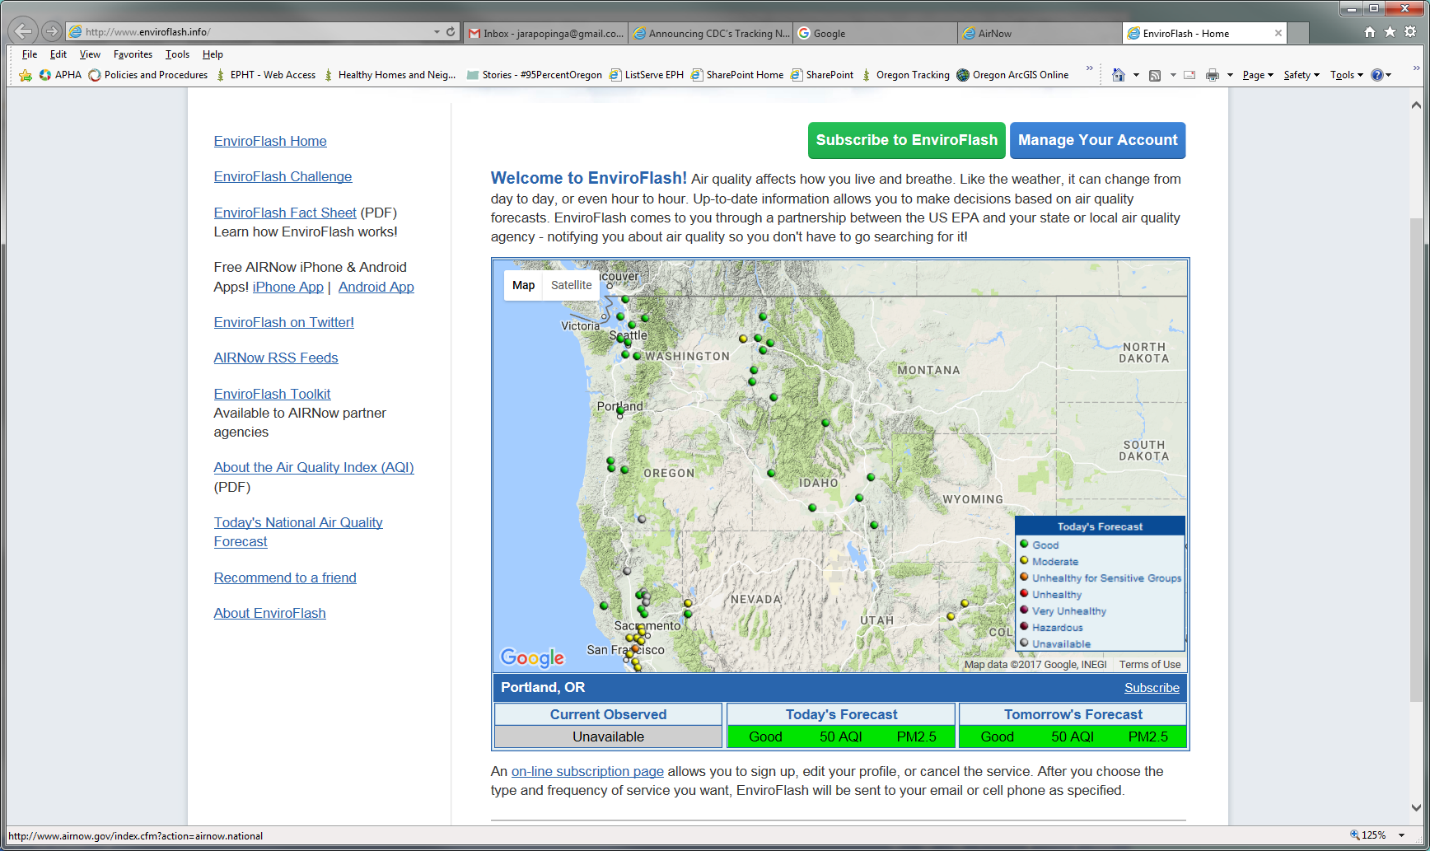Expand the Print dropdown arrow
The height and width of the screenshot is (851, 1430).
[1230, 75]
